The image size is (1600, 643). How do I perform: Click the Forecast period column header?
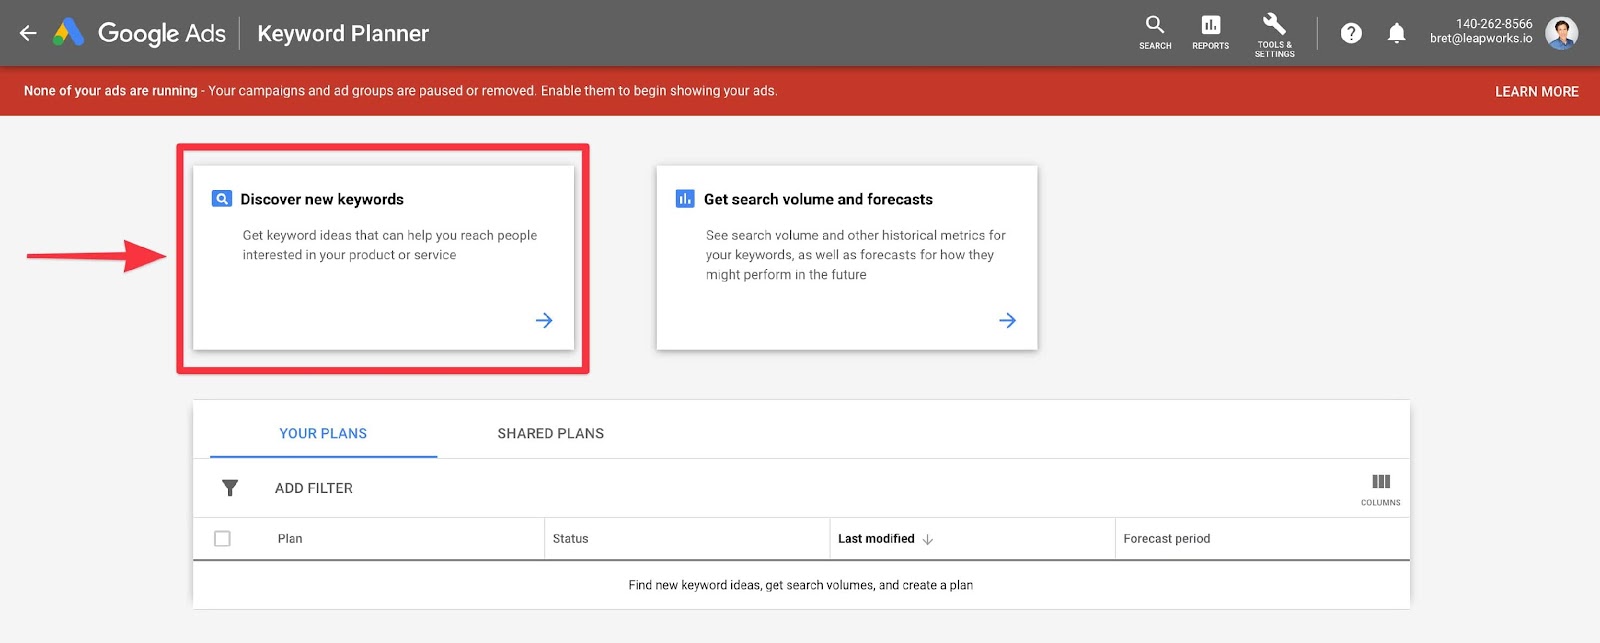(1167, 539)
